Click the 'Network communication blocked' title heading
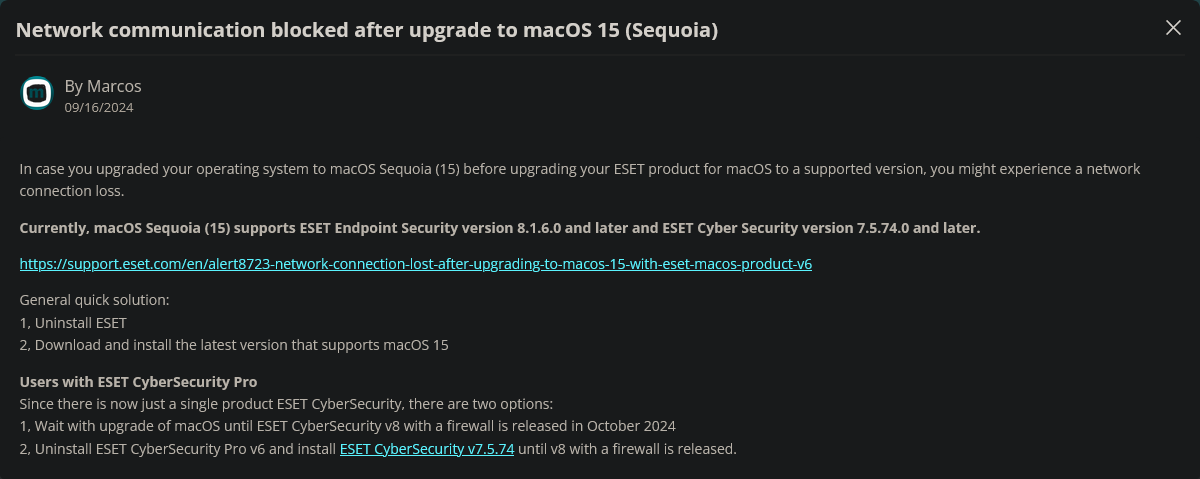1200x479 pixels. coord(367,30)
